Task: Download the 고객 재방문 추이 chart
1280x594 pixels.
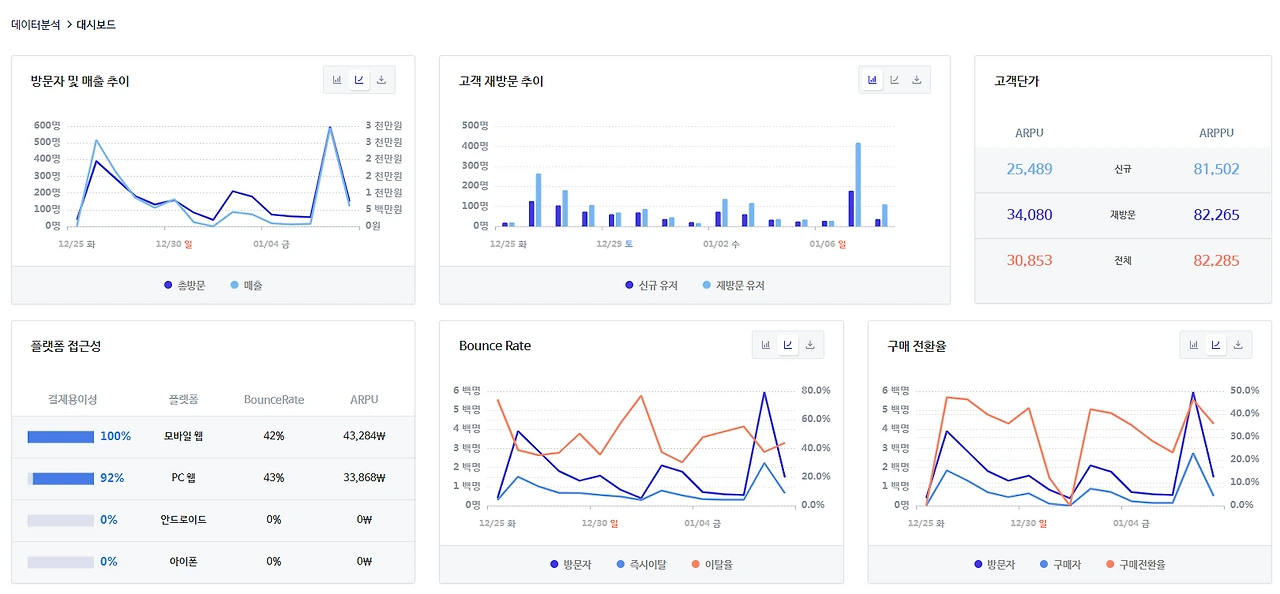Action: coord(916,80)
